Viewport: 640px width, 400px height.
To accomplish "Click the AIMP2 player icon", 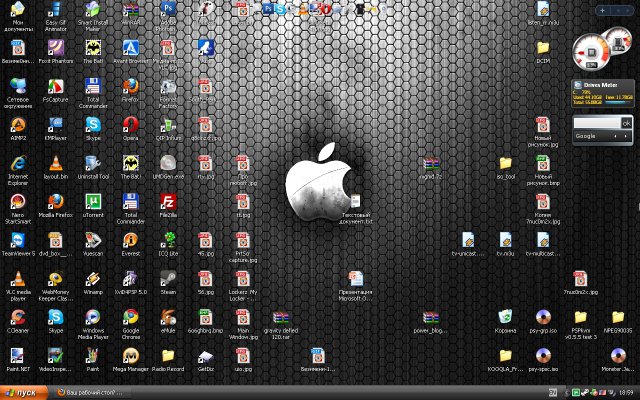I will click(x=17, y=125).
